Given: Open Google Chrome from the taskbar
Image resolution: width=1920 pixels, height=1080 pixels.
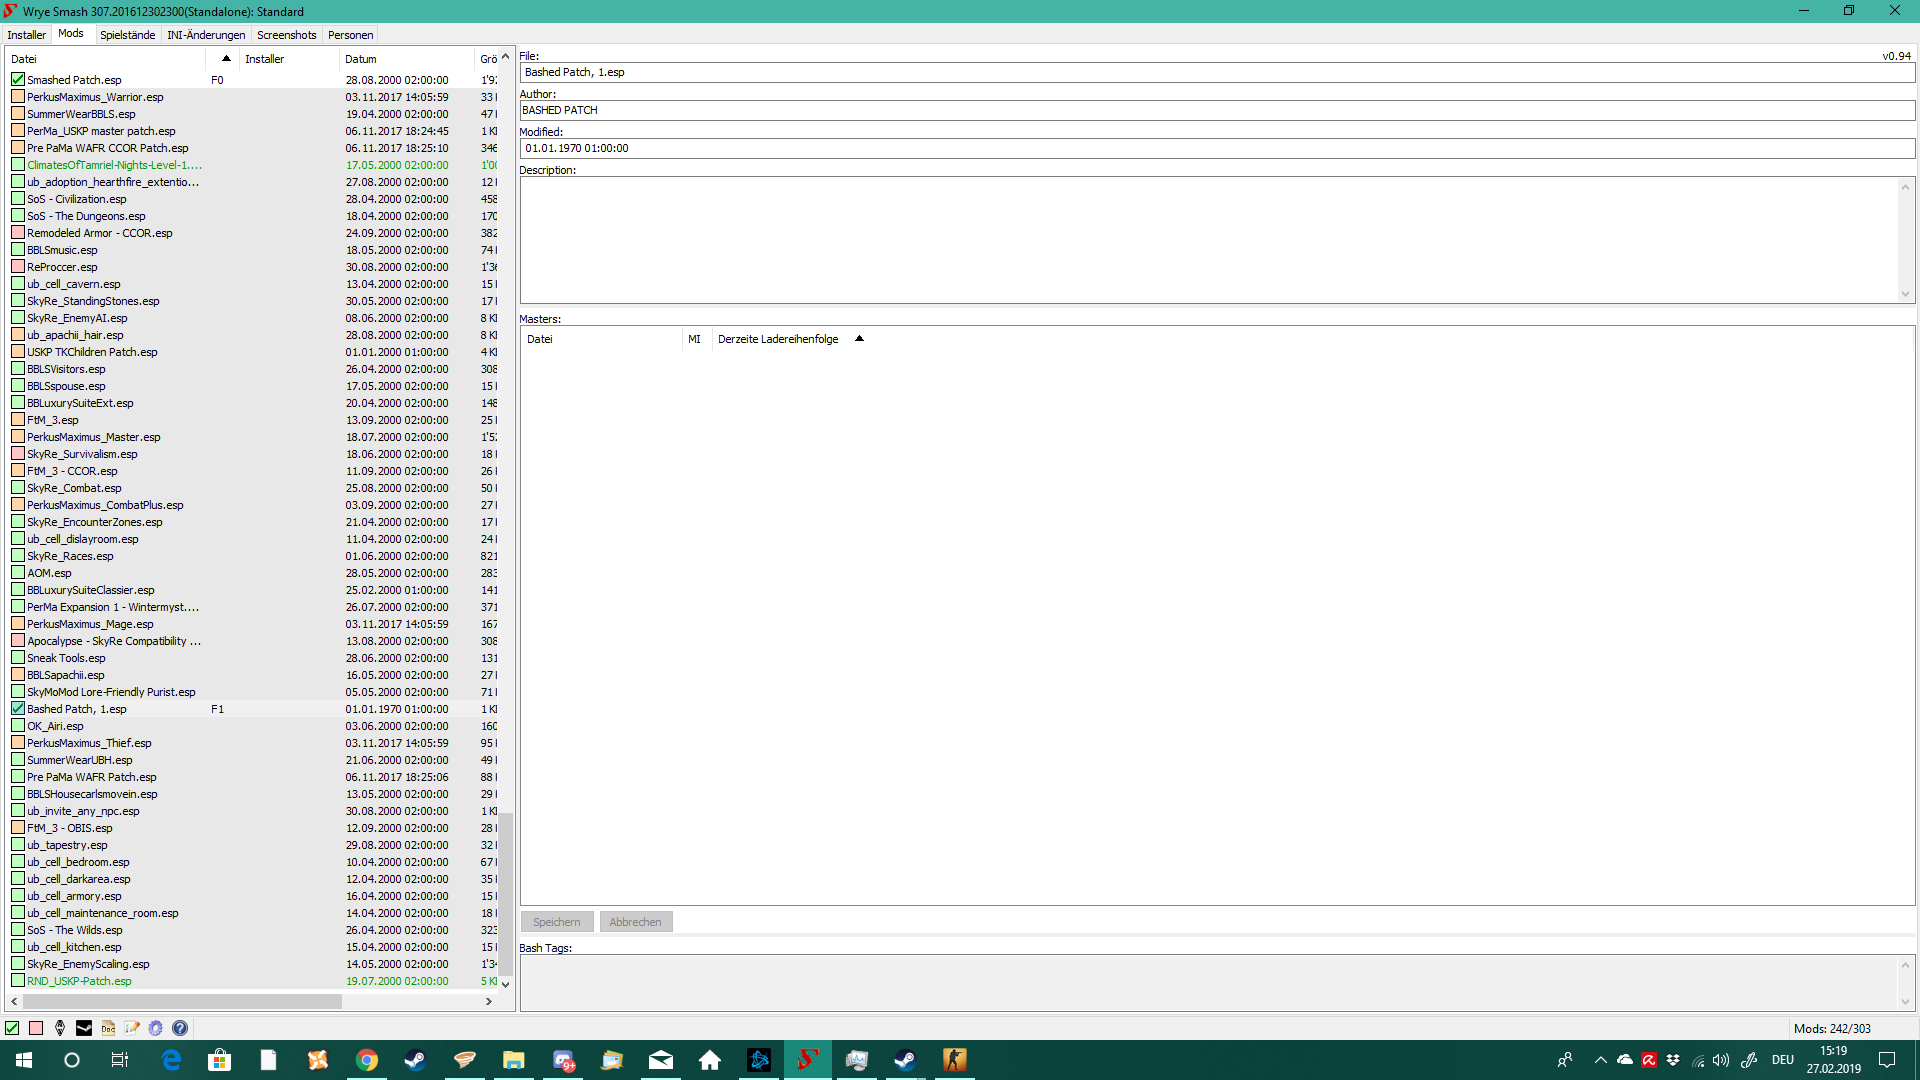Looking at the screenshot, I should 367,1060.
